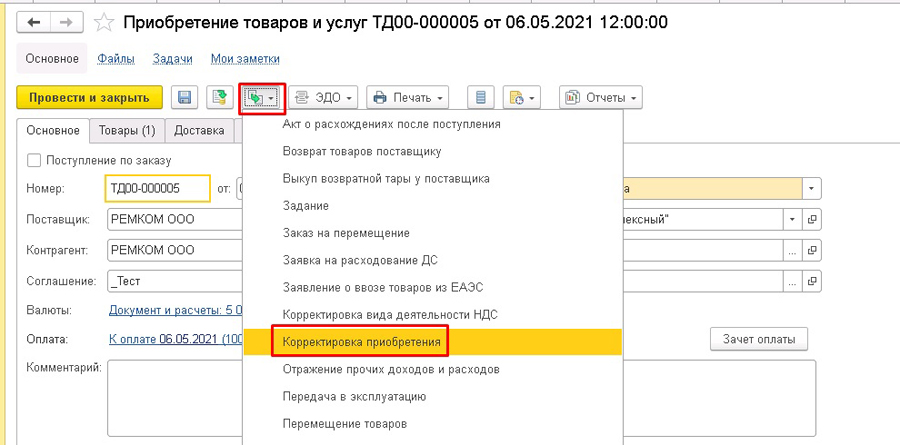
Task: Open the document-with-clock dropdown icon
Action: 521,98
